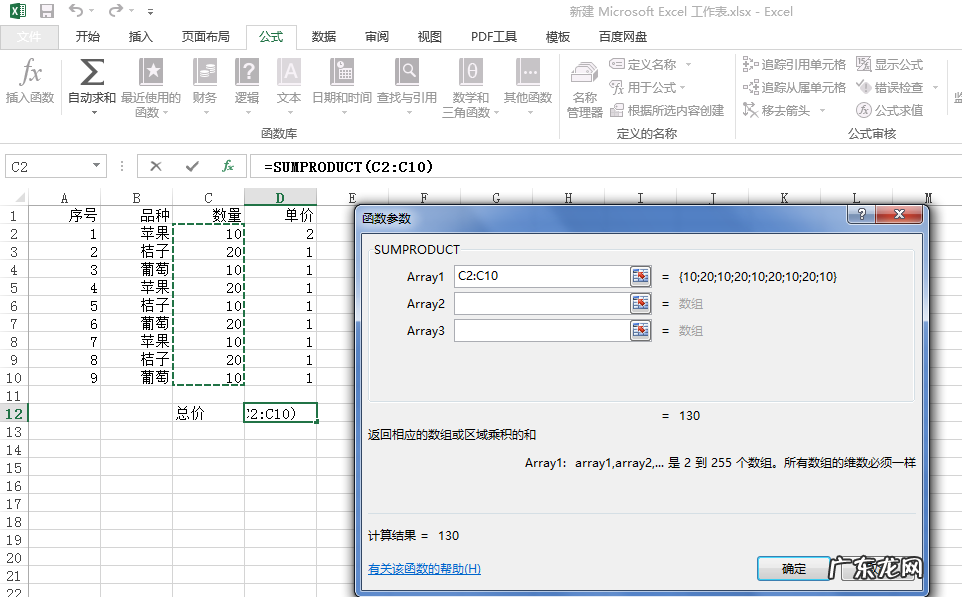962x597 pixels.
Task: Expand the Name Box dropdown arrow
Action: (96, 166)
